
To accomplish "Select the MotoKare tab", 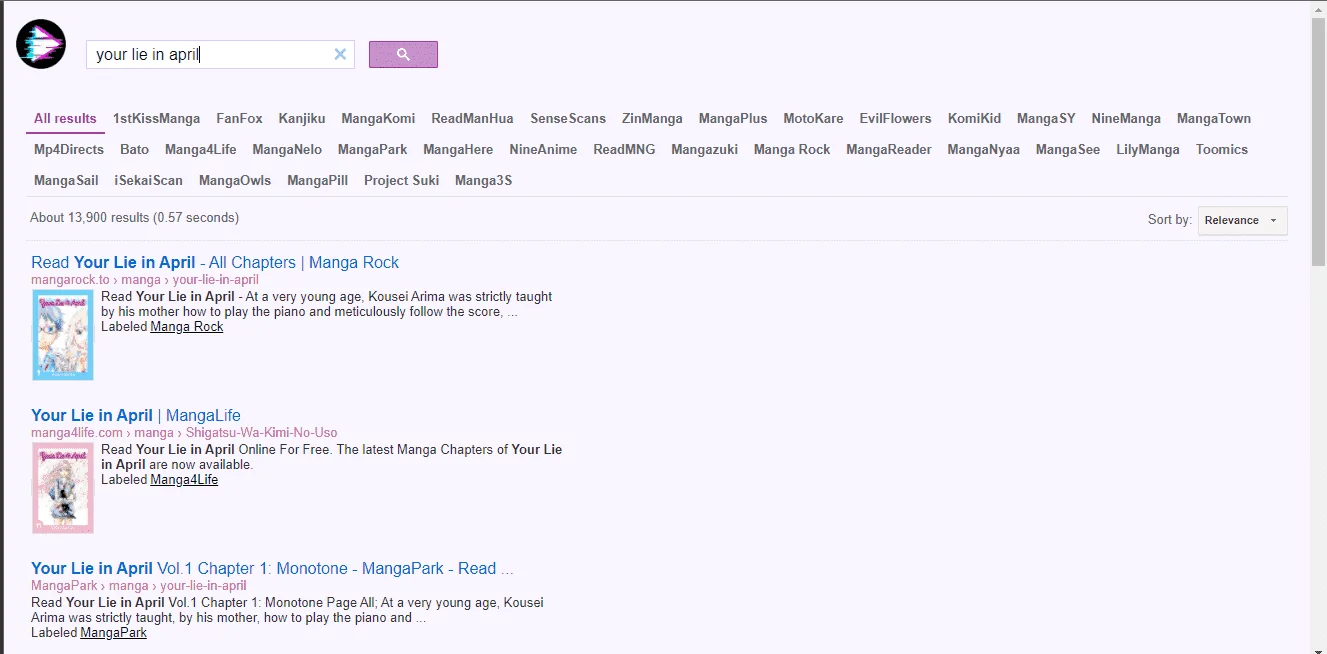I will [813, 118].
